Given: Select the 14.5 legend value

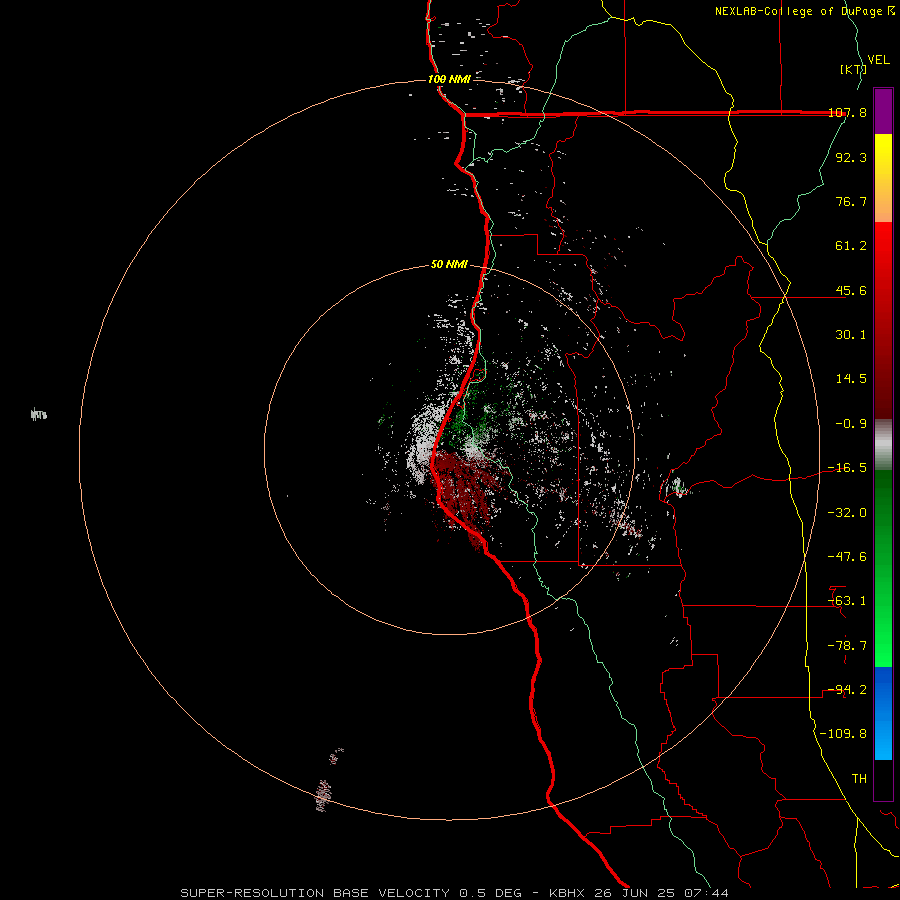Looking at the screenshot, I should click(x=851, y=379).
